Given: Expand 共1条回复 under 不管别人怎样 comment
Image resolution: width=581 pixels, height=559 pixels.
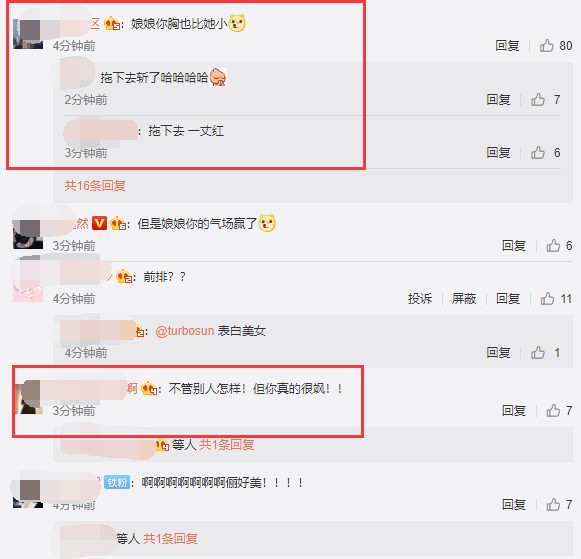Looking at the screenshot, I should (227, 444).
